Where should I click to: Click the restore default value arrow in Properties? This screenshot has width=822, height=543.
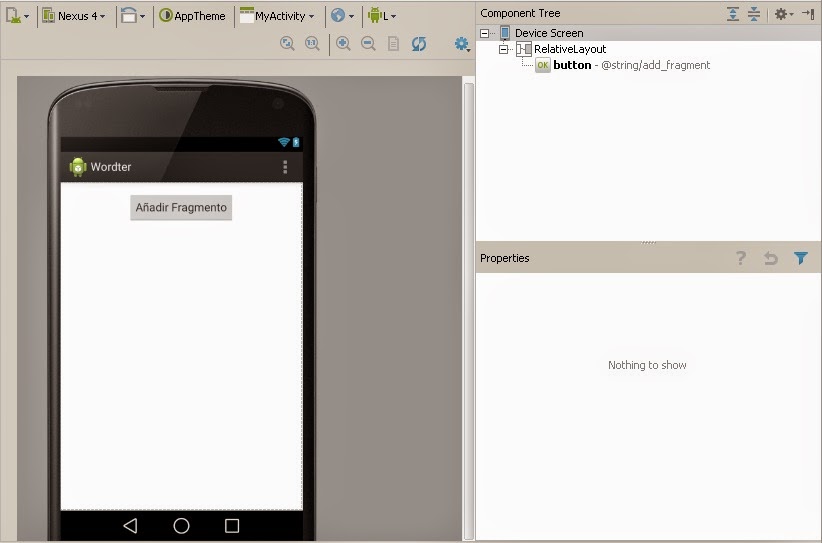771,258
